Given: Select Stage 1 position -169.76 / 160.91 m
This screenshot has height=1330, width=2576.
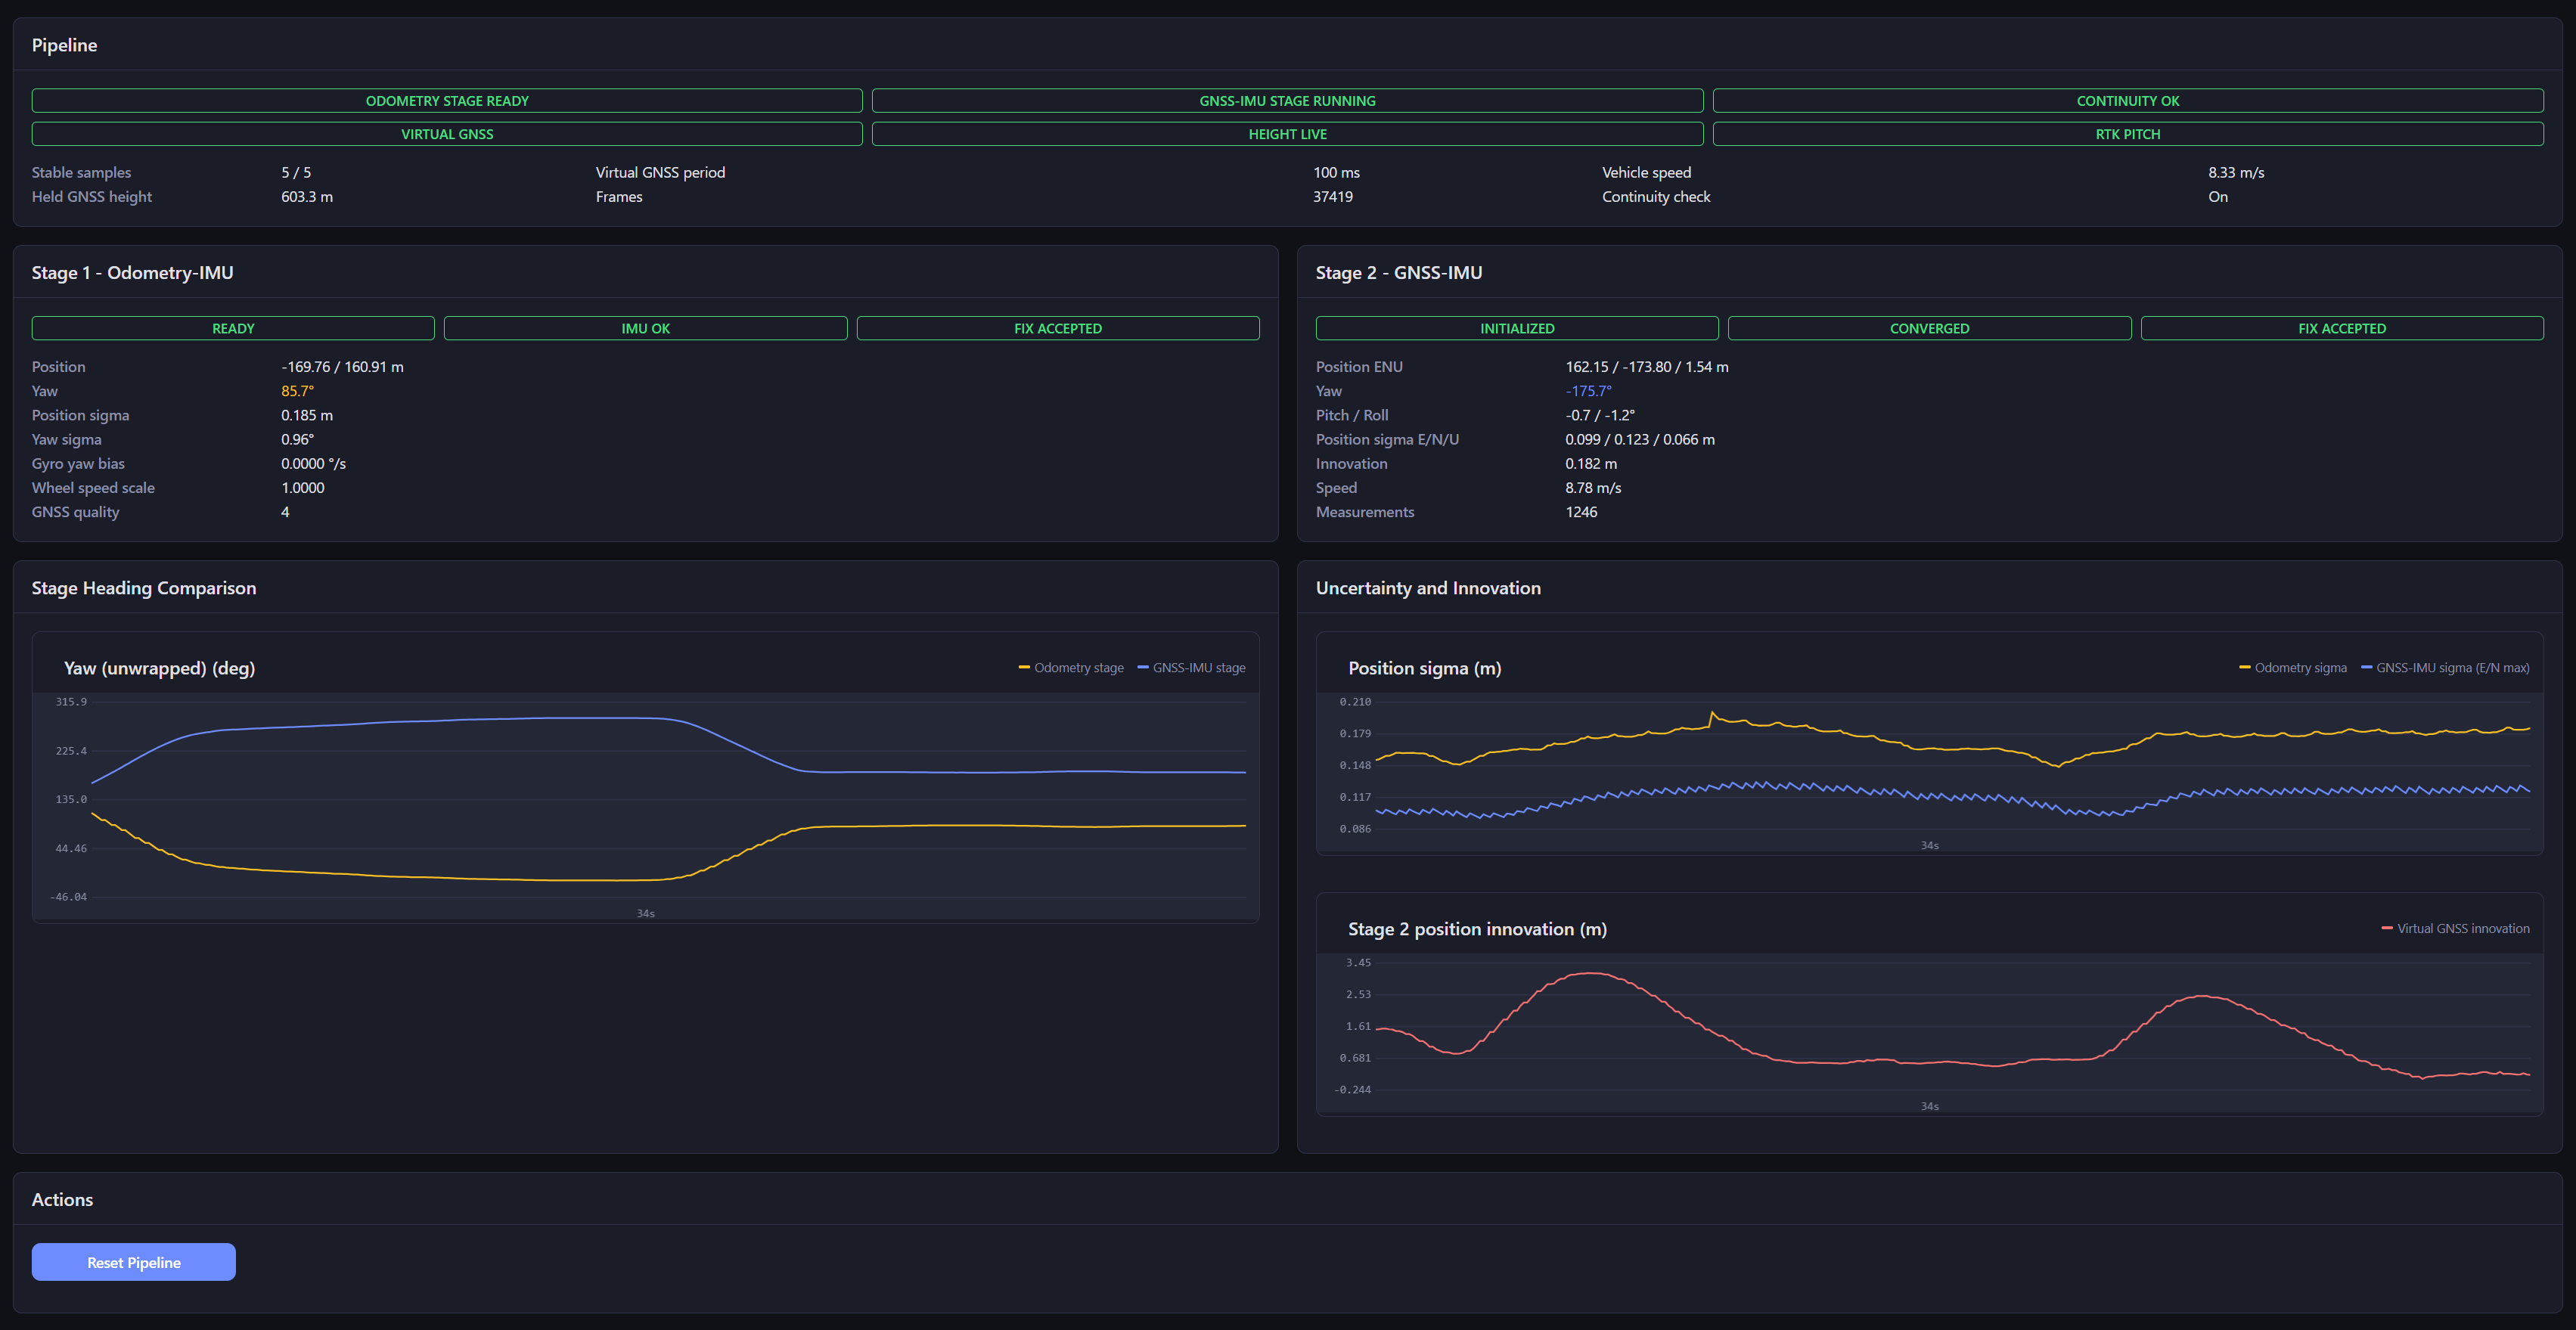Looking at the screenshot, I should pyautogui.click(x=342, y=367).
